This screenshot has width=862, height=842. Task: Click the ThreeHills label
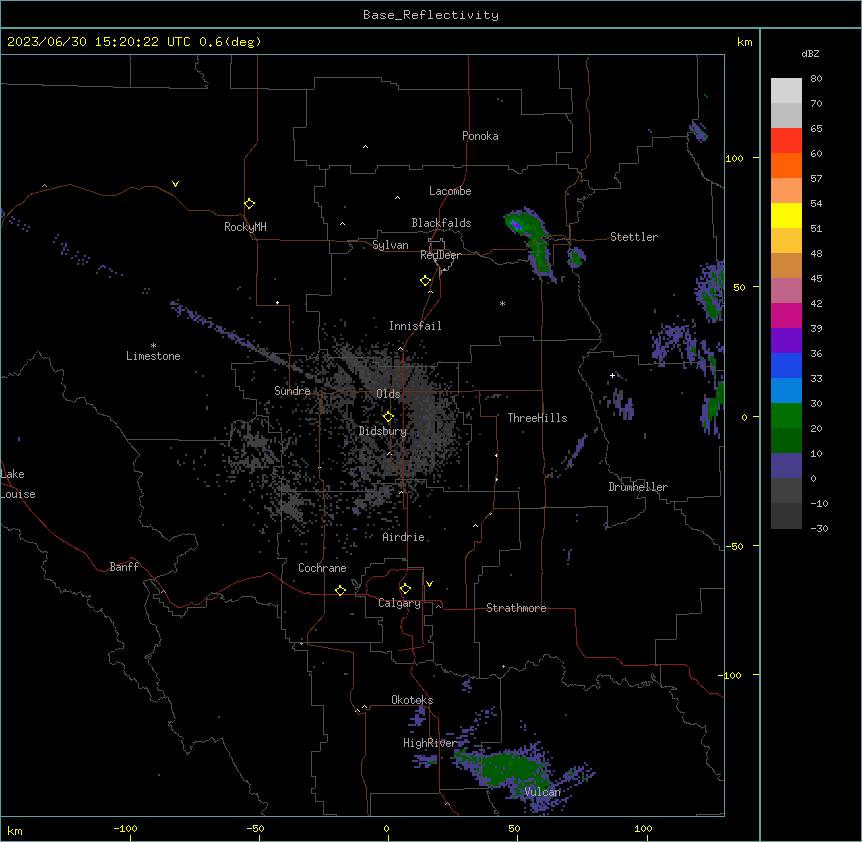click(537, 418)
